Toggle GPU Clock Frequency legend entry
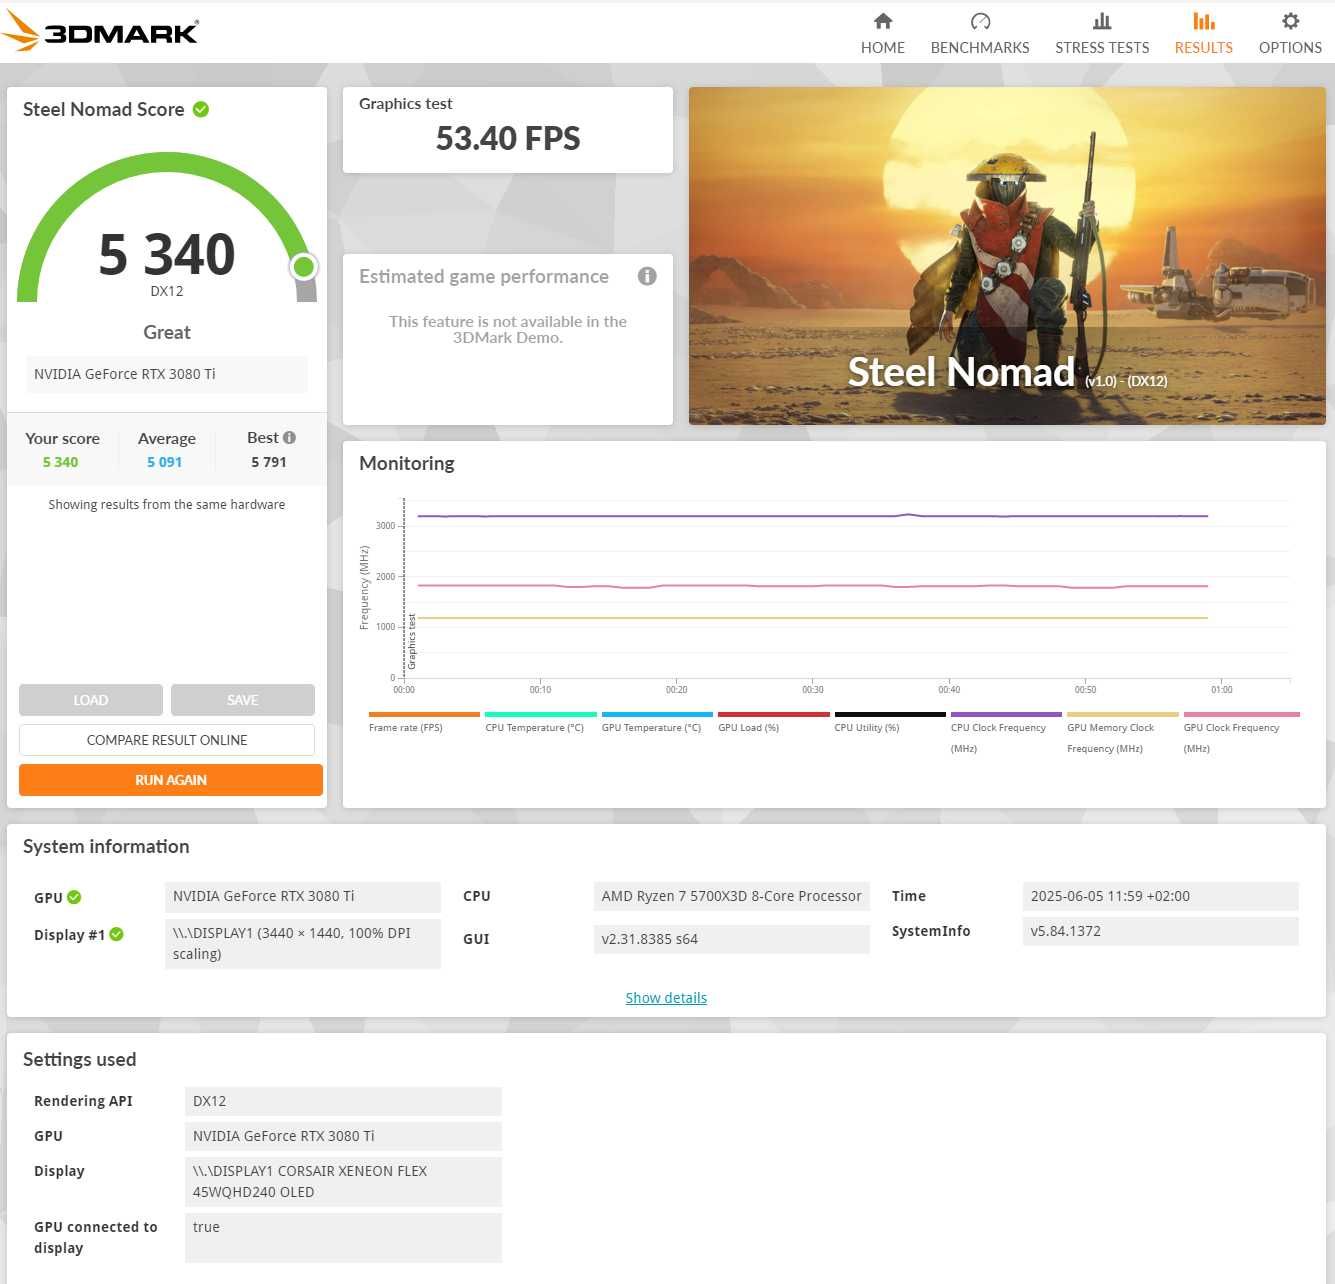1335x1284 pixels. click(x=1241, y=732)
